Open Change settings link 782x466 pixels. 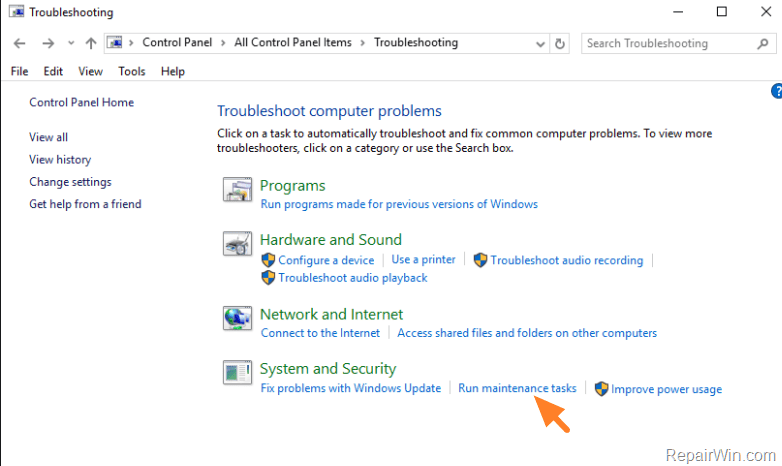pyautogui.click(x=70, y=182)
